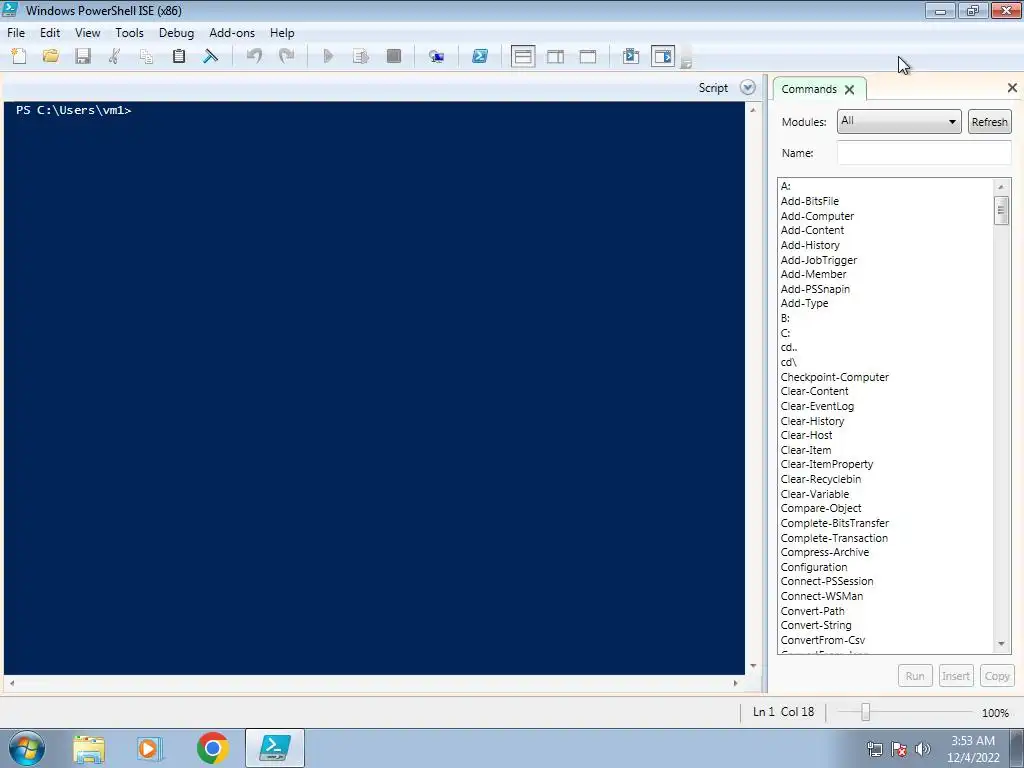This screenshot has height=768, width=1024.
Task: Launch PowerShell.exe toolbar icon
Action: coord(480,56)
